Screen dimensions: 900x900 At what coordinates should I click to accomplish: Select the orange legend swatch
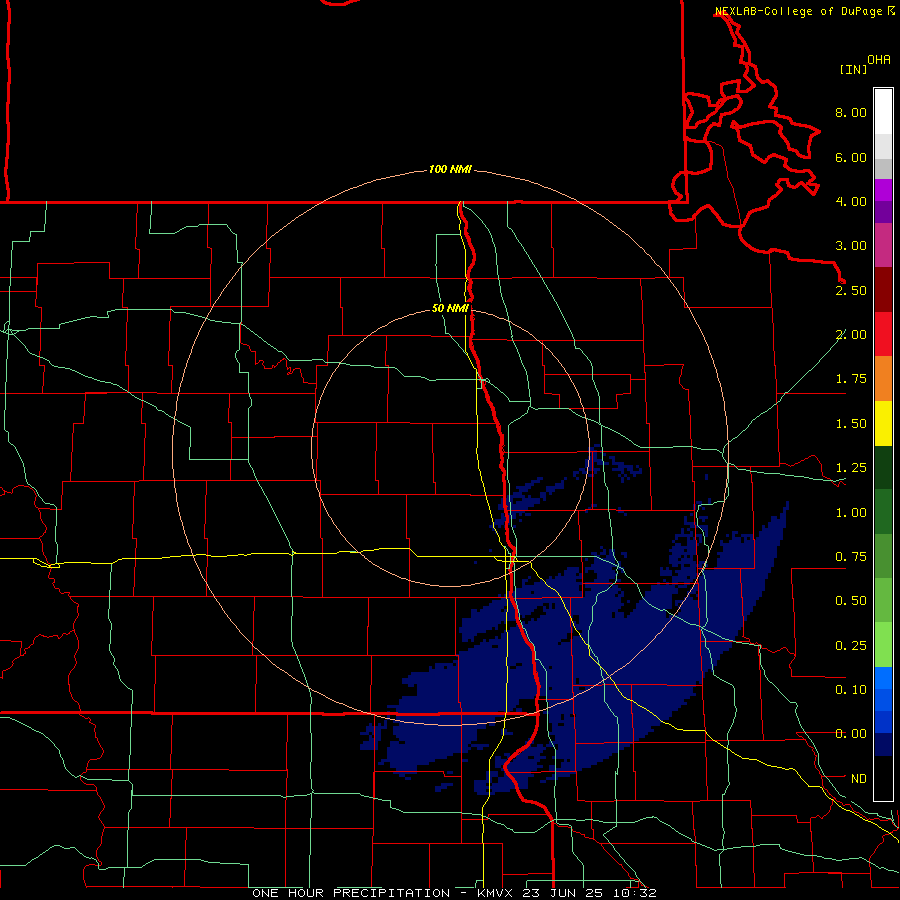click(x=883, y=379)
